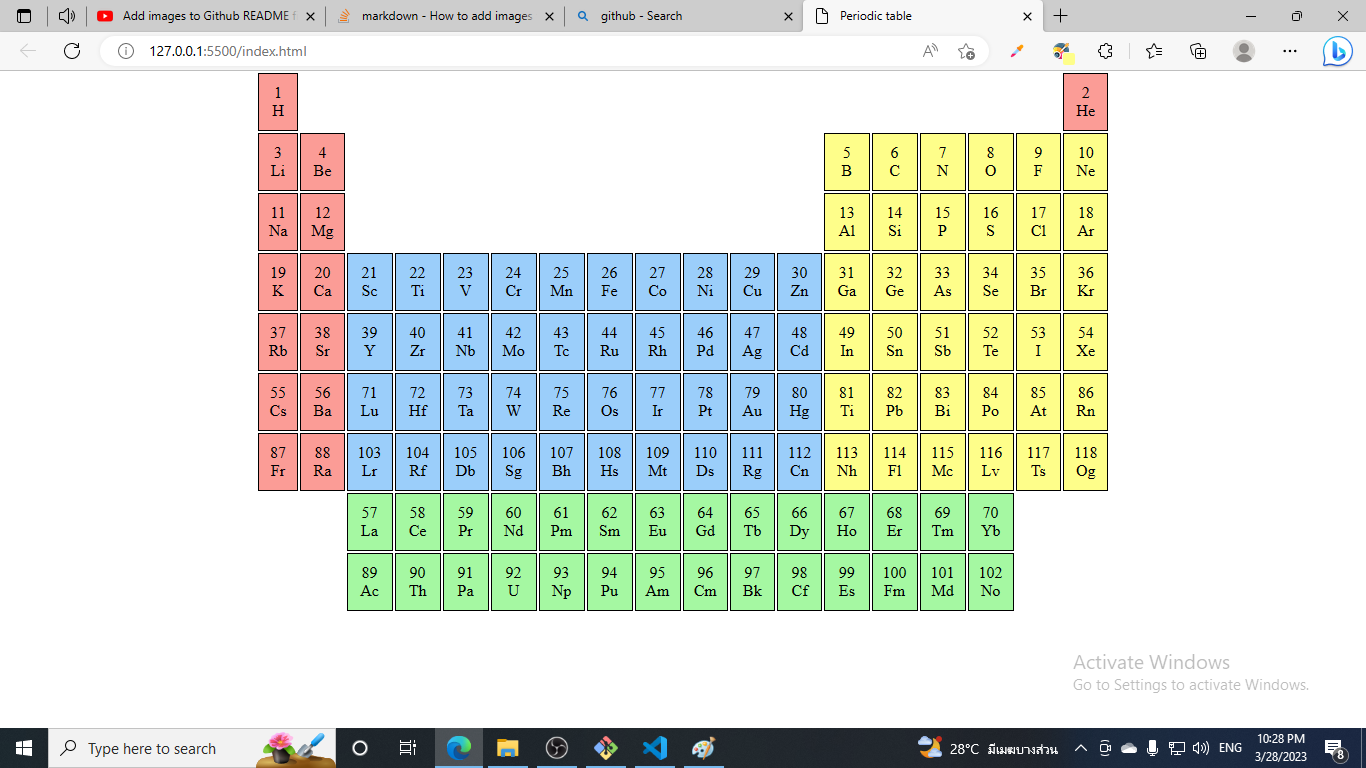
Task: Open a new browser tab
Action: coord(1061,16)
